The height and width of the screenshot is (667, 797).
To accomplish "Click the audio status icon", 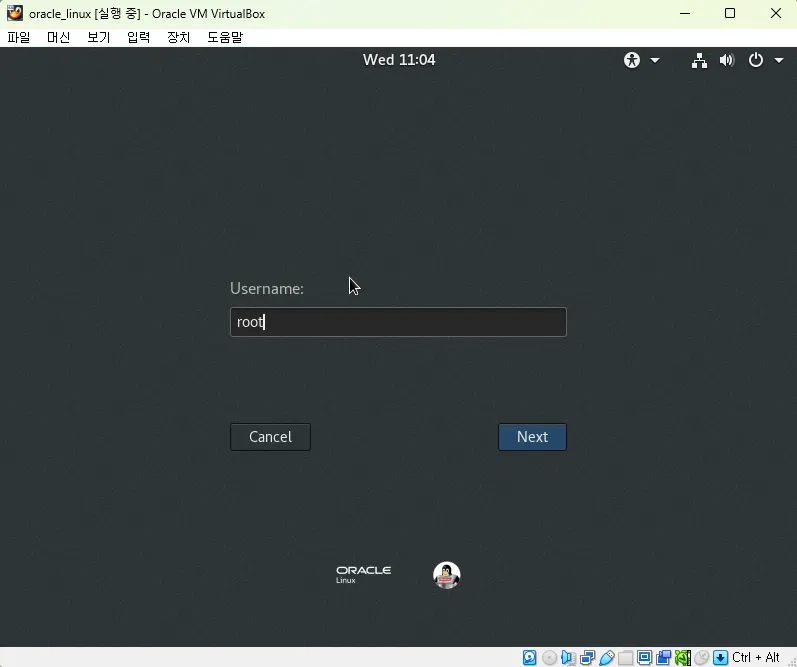I will point(568,657).
